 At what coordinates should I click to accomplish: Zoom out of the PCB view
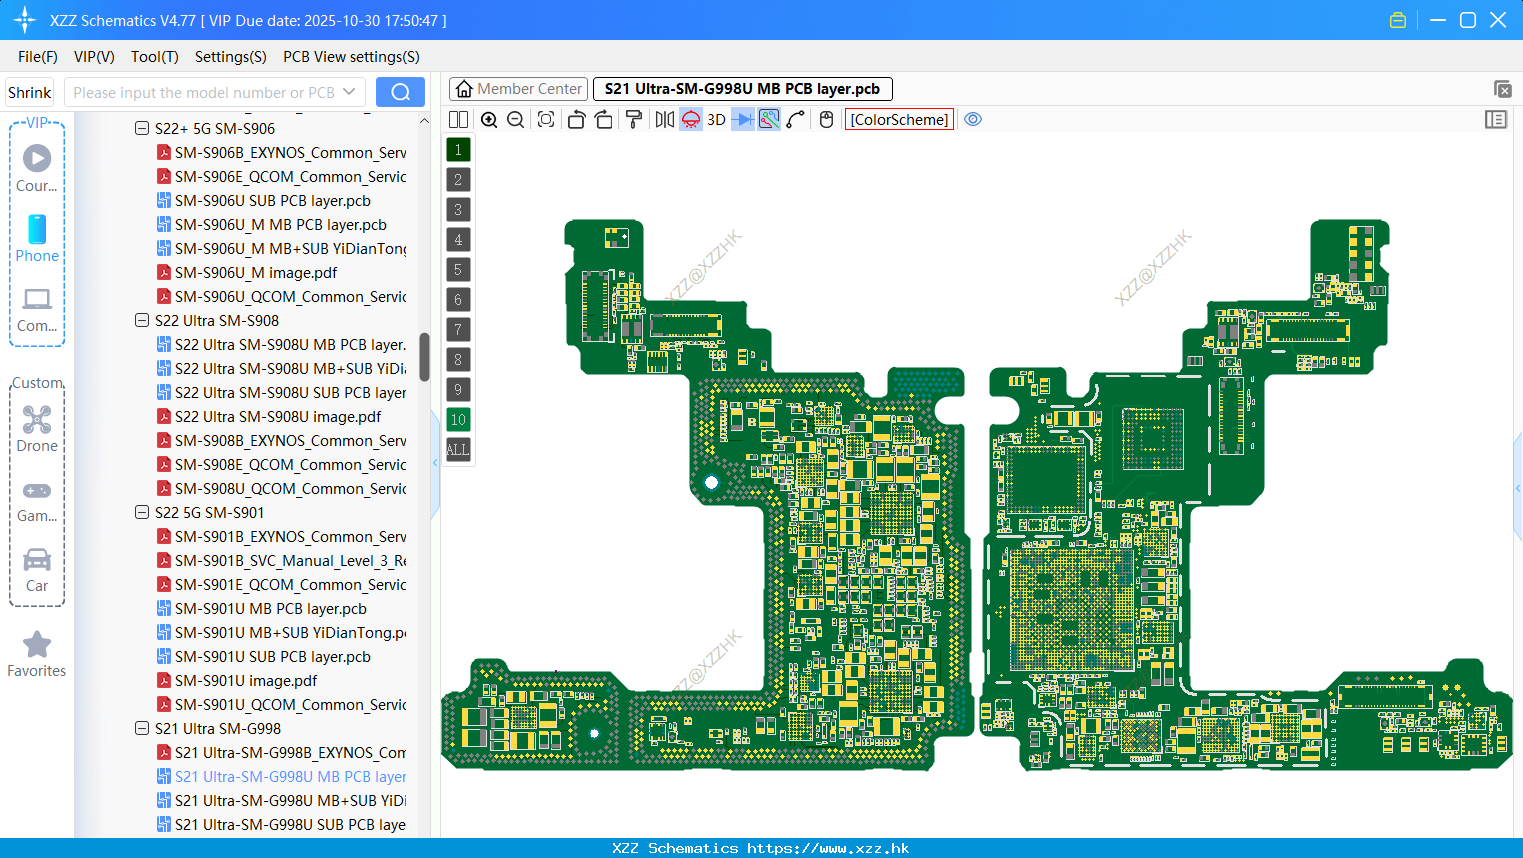click(x=516, y=120)
